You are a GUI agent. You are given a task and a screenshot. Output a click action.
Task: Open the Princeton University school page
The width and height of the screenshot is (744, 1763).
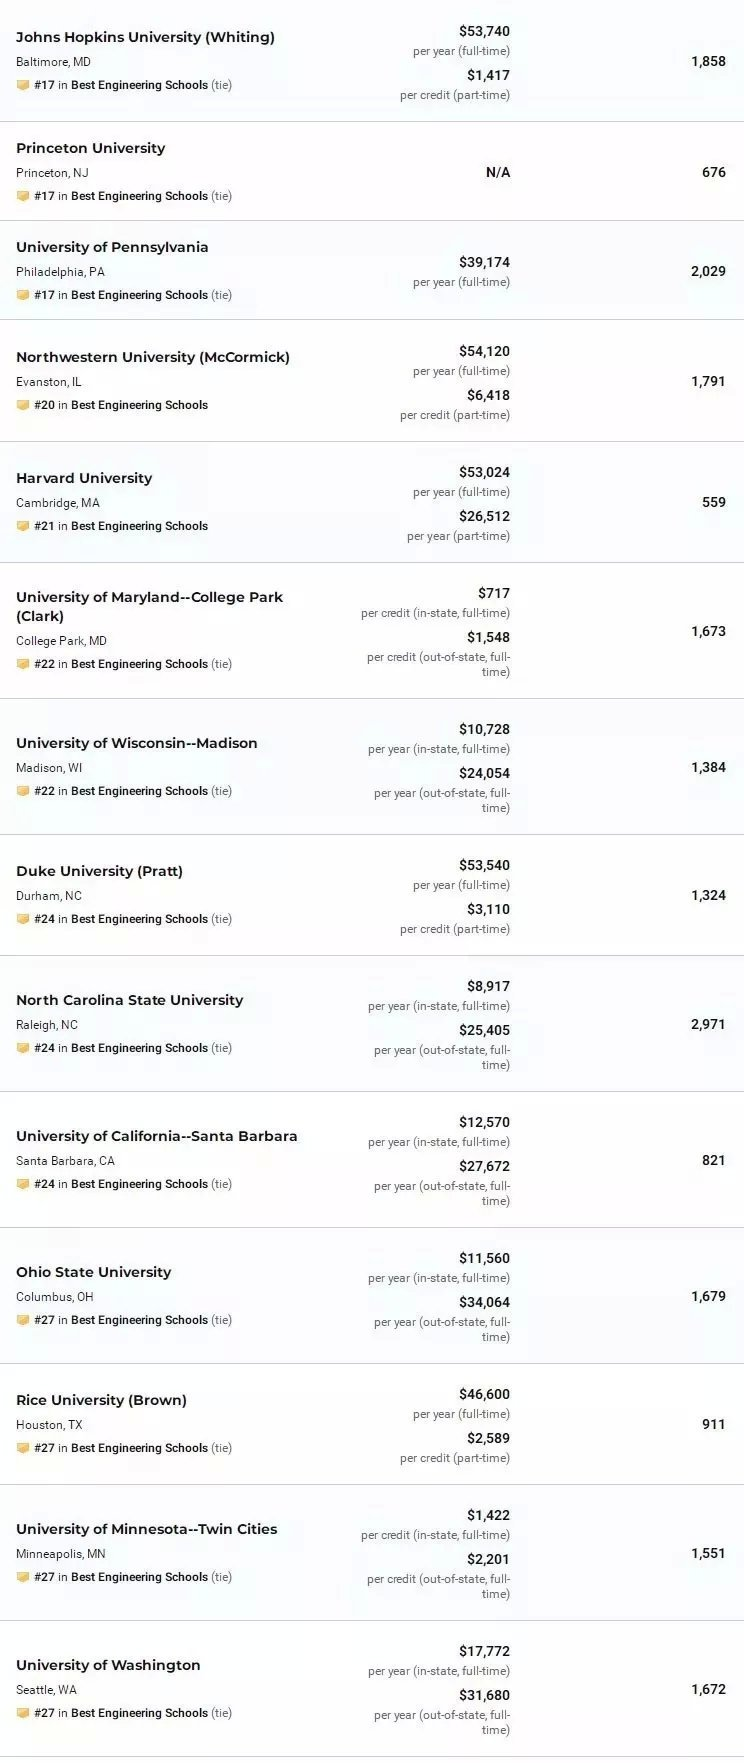pyautogui.click(x=90, y=148)
